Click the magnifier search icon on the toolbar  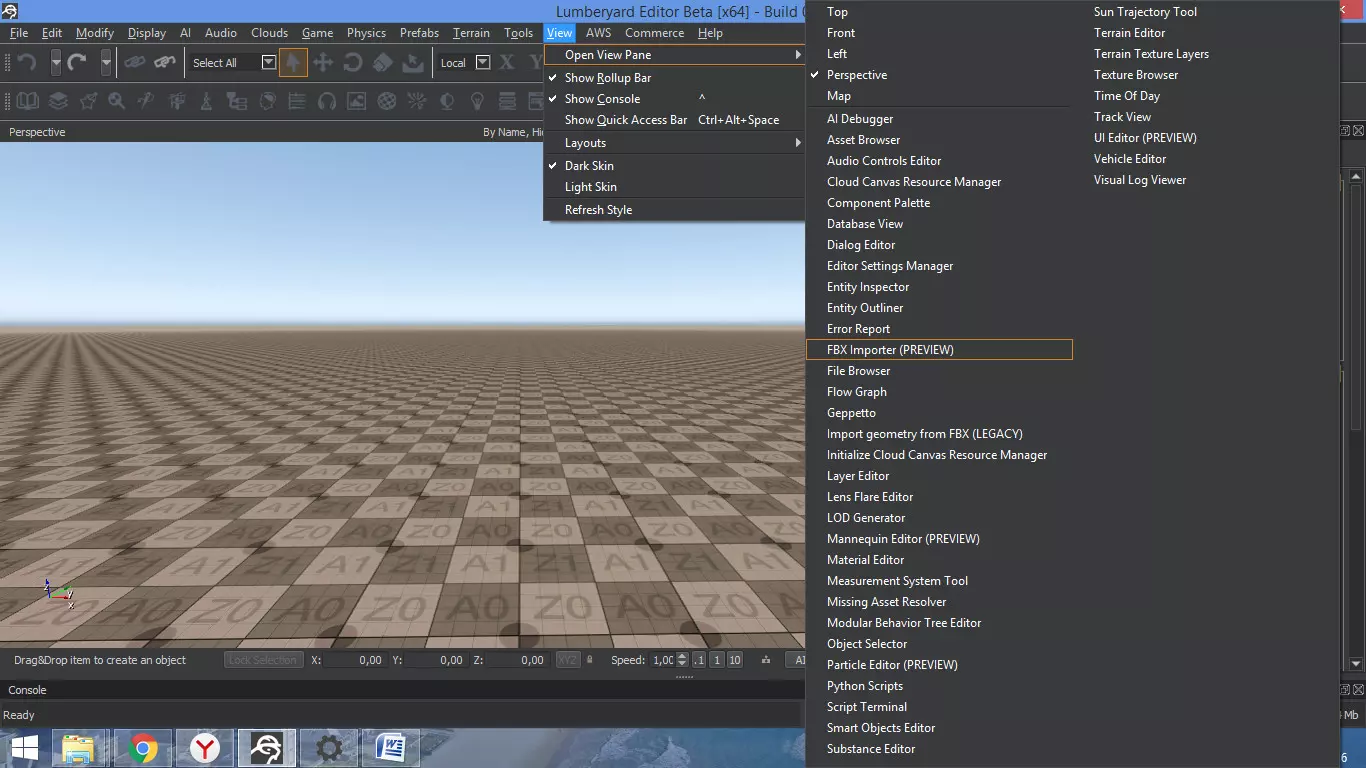point(117,100)
